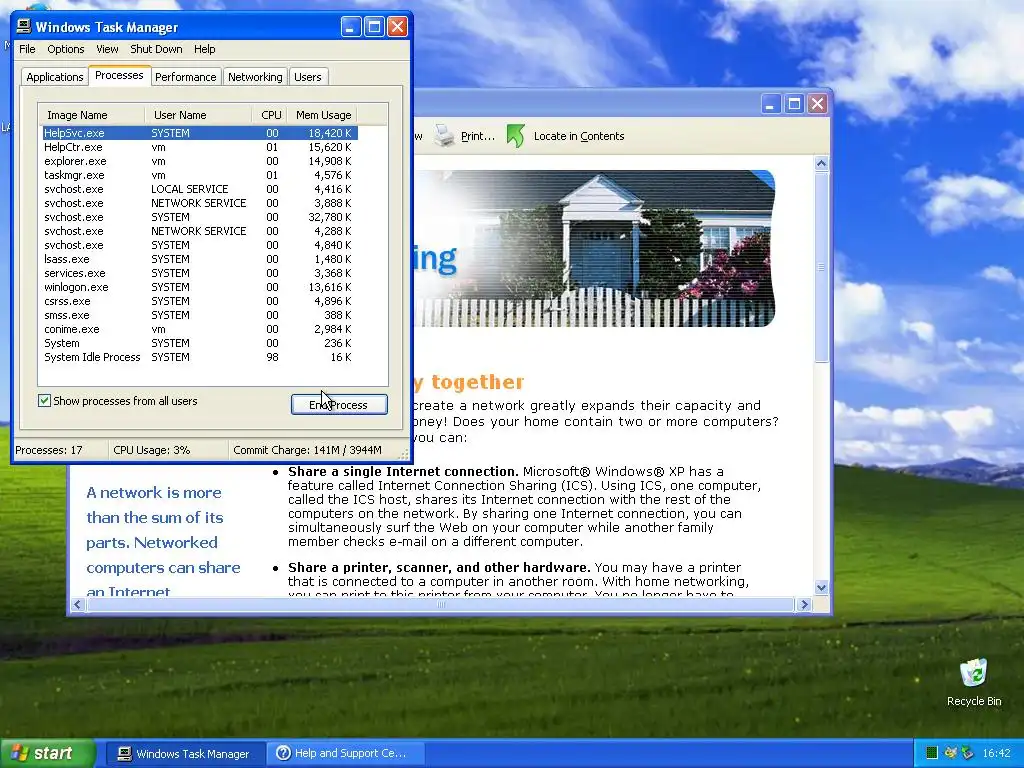Switch to the Applications tab
Viewport: 1024px width, 768px height.
[55, 77]
